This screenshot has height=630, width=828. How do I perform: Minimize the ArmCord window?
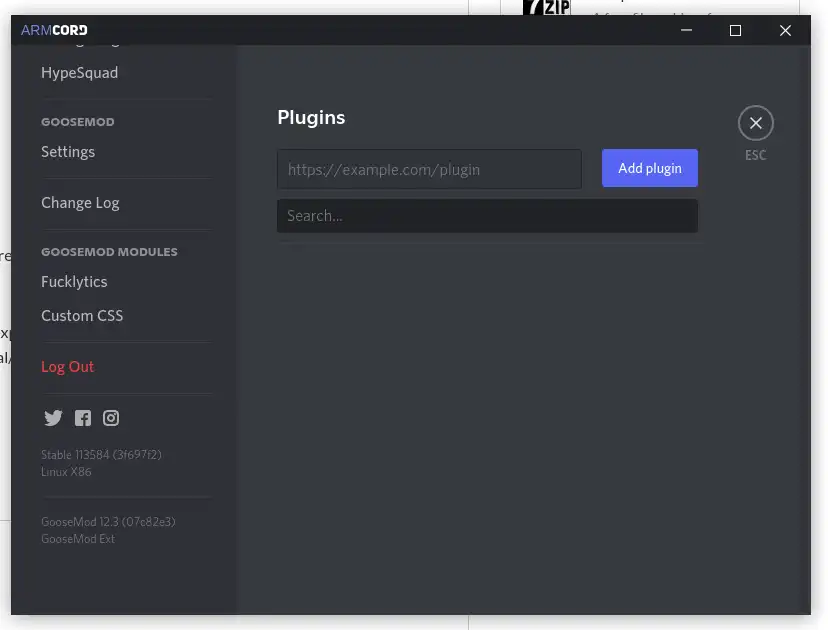(x=686, y=30)
